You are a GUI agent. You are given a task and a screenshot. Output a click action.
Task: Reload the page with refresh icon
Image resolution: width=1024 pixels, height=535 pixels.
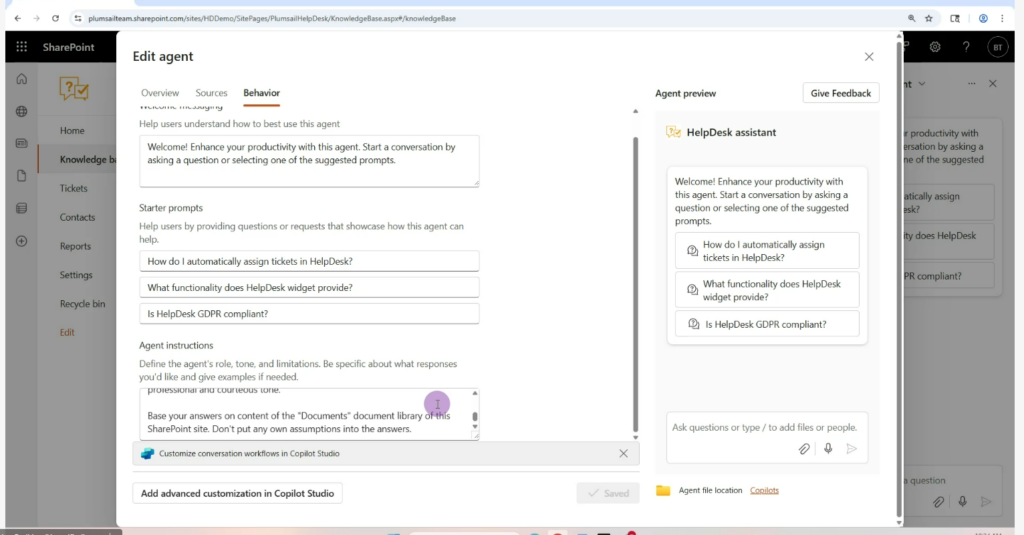coord(56,18)
